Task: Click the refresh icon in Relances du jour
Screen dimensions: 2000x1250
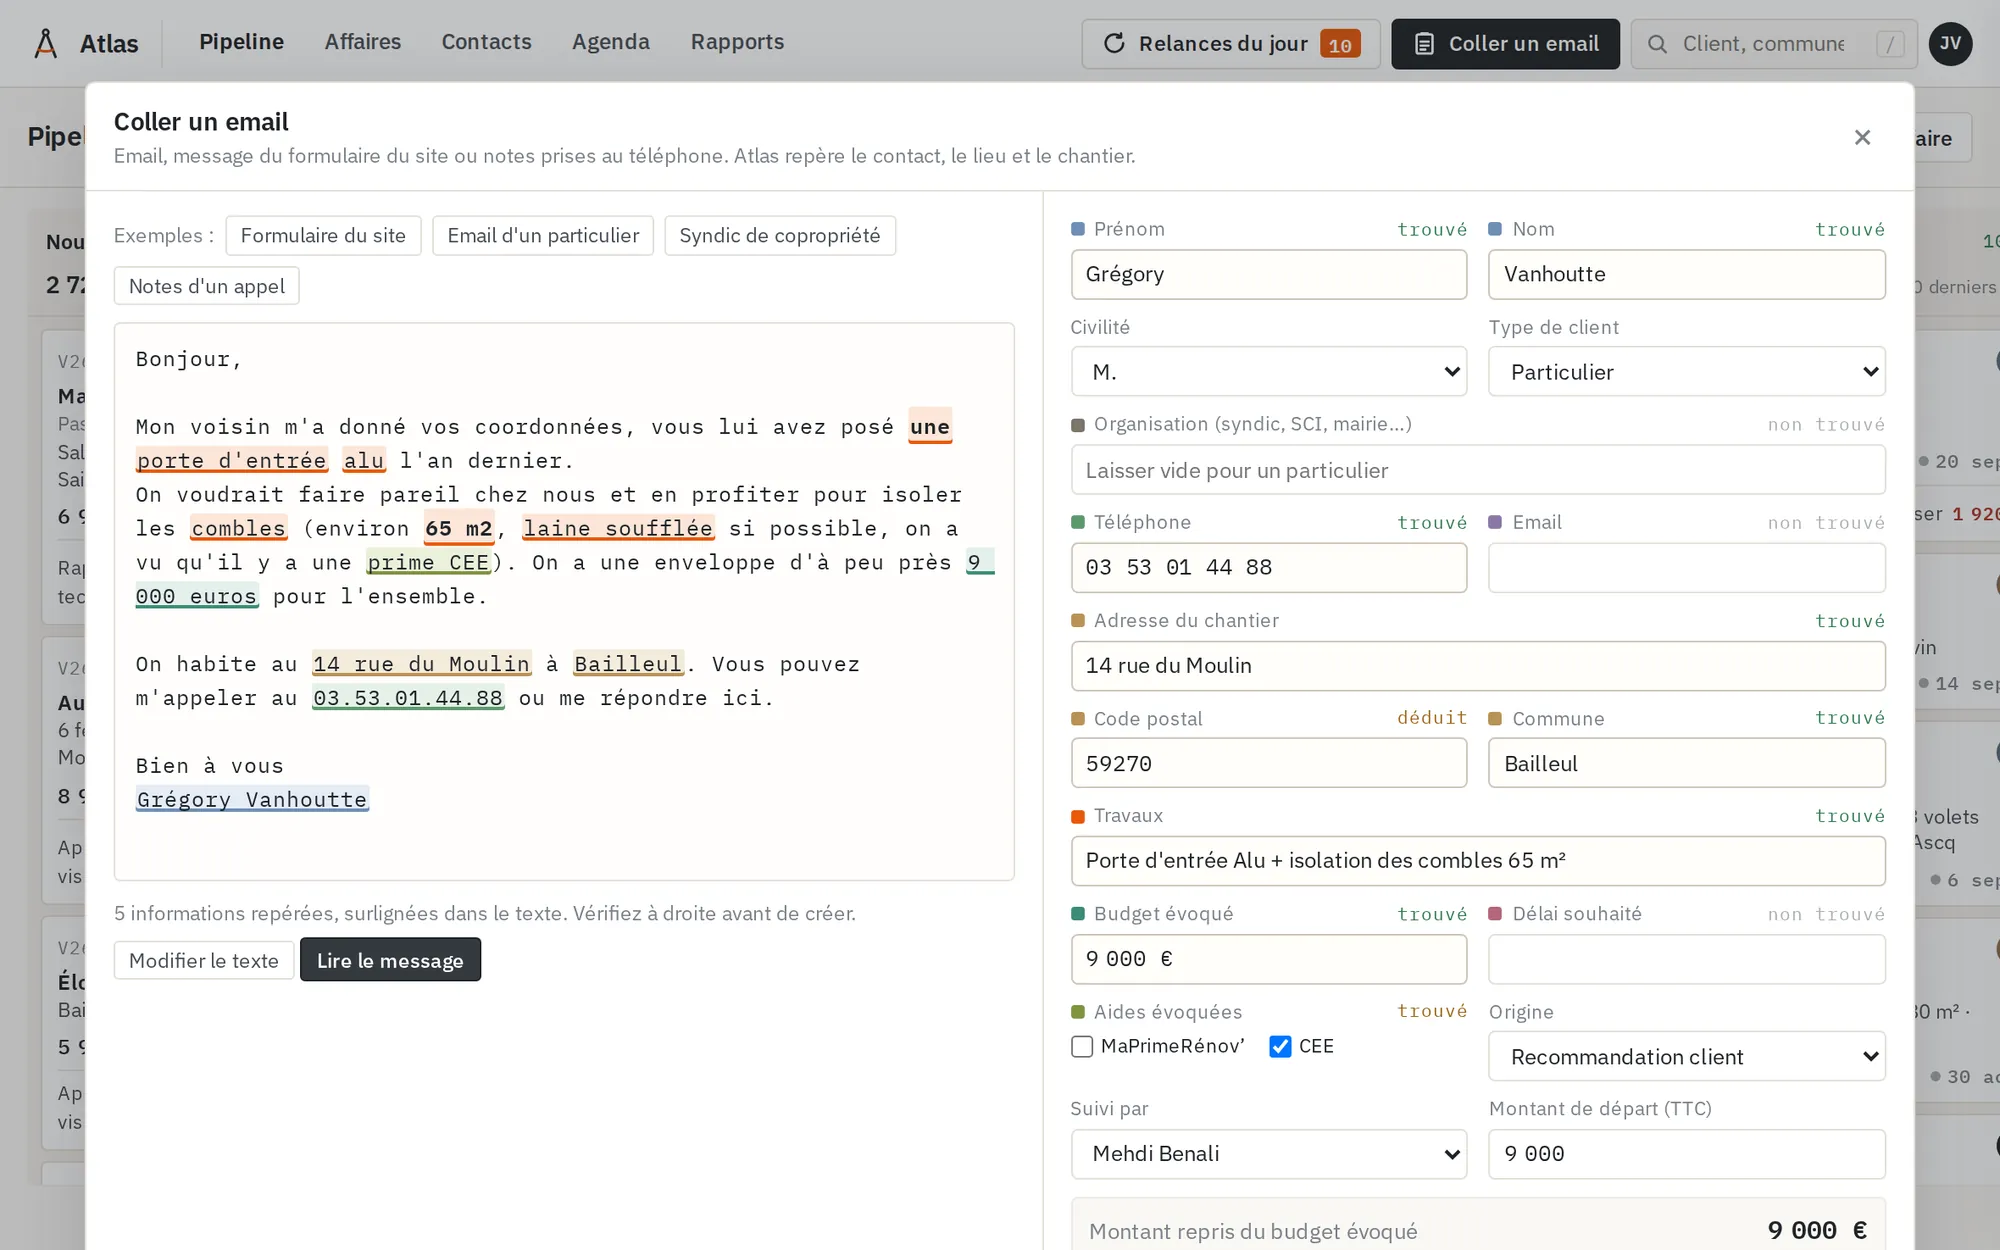Action: click(1114, 43)
